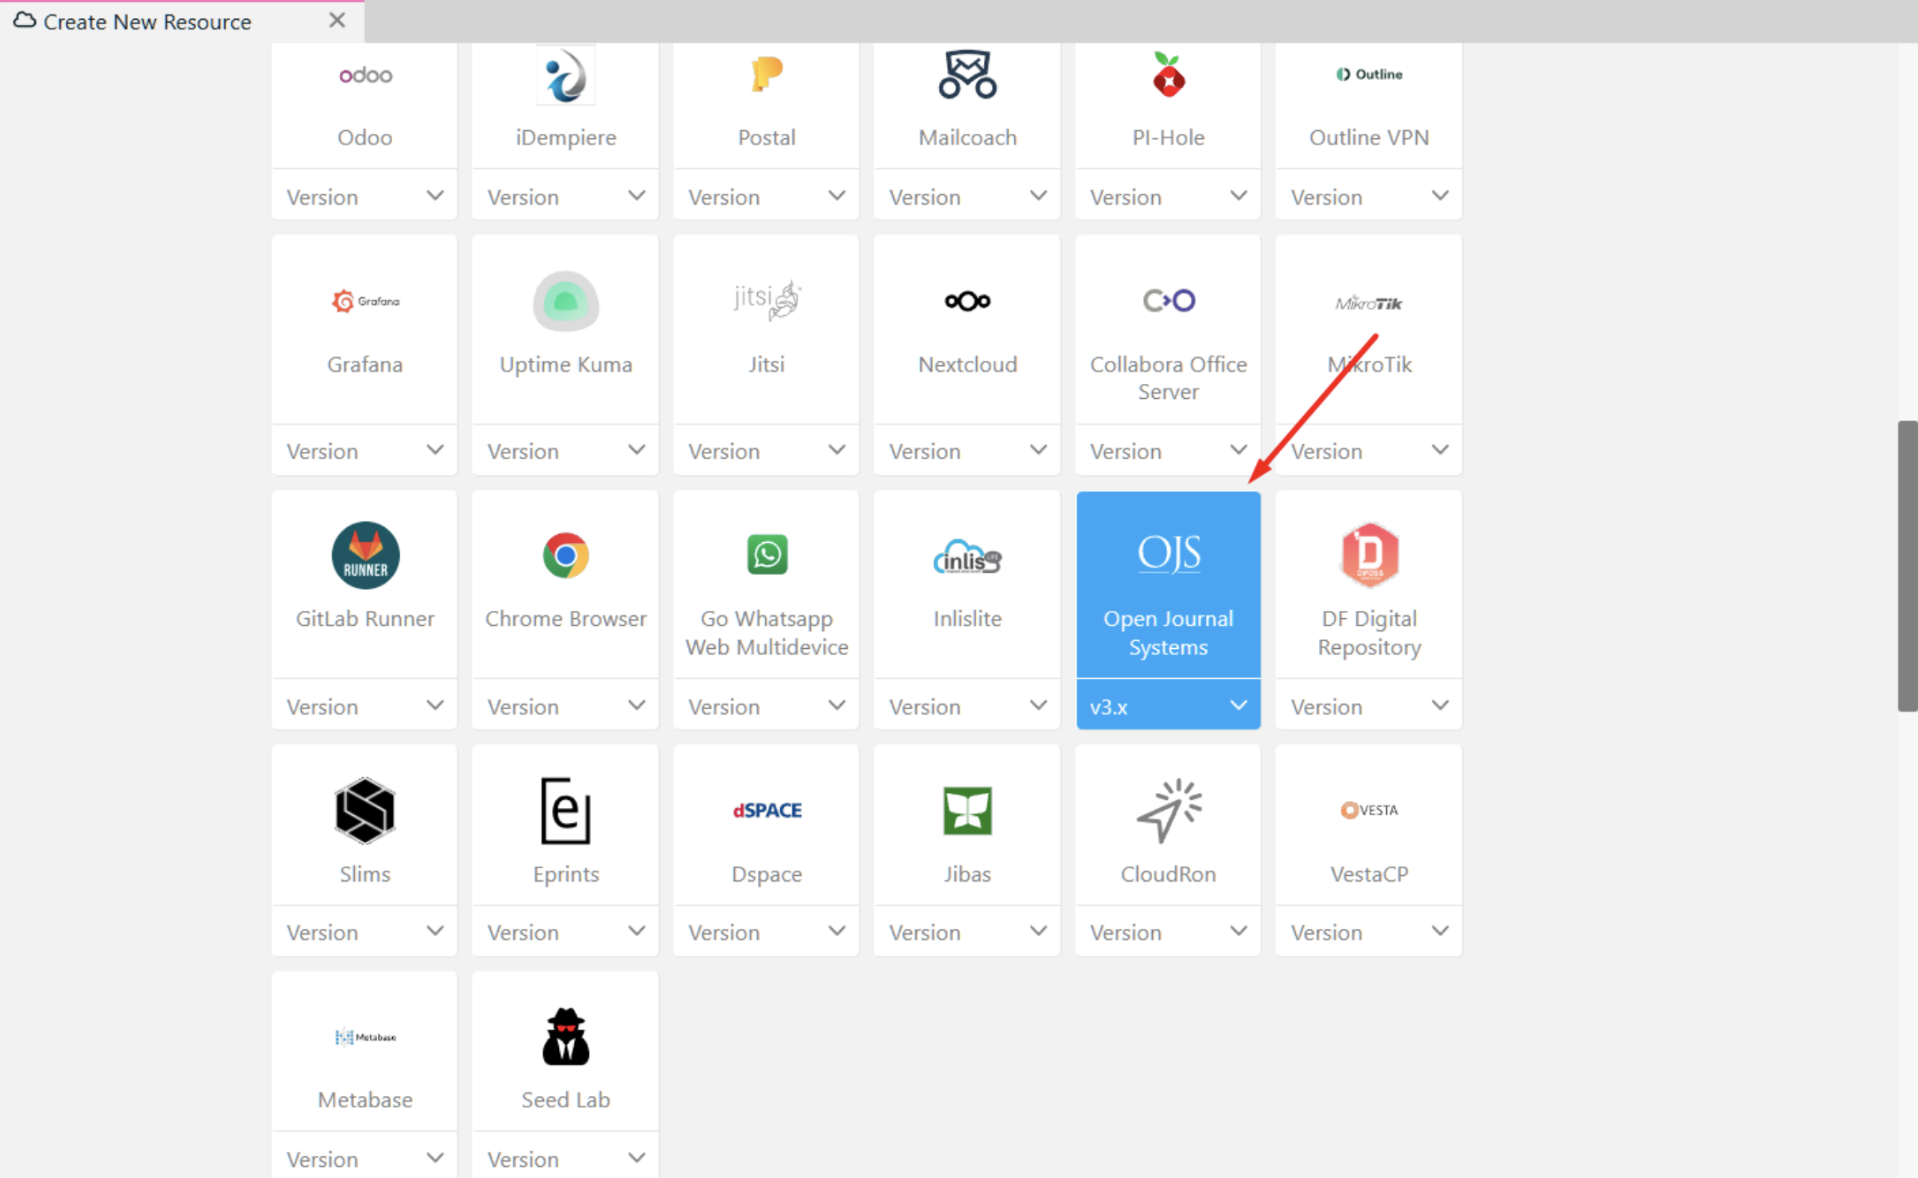Pick the Jitsi logo
The width and height of the screenshot is (1918, 1178).
pos(767,300)
